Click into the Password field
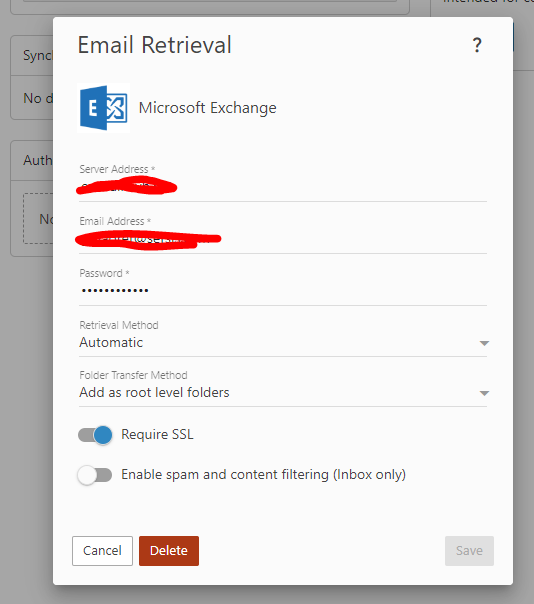The width and height of the screenshot is (534, 604). [283, 292]
